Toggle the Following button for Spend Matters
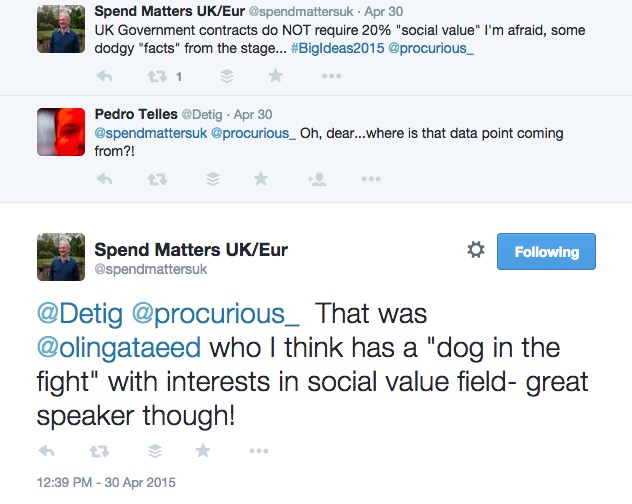Image resolution: width=632 pixels, height=504 pixels. (x=546, y=252)
